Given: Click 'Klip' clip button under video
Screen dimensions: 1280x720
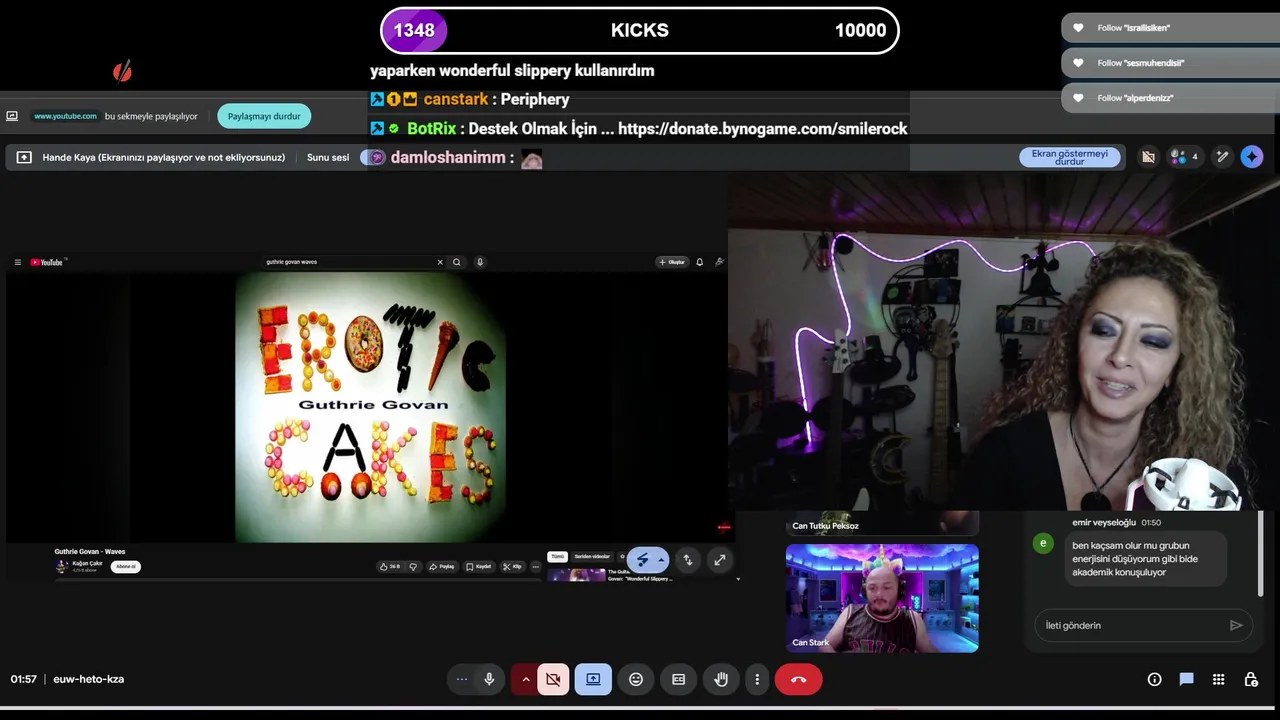Looking at the screenshot, I should tap(512, 566).
